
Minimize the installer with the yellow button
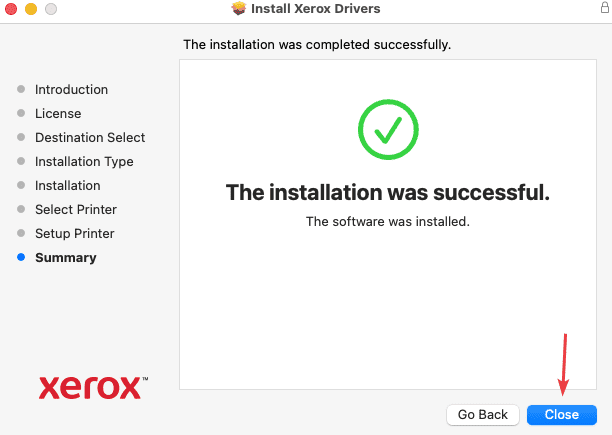coord(31,9)
